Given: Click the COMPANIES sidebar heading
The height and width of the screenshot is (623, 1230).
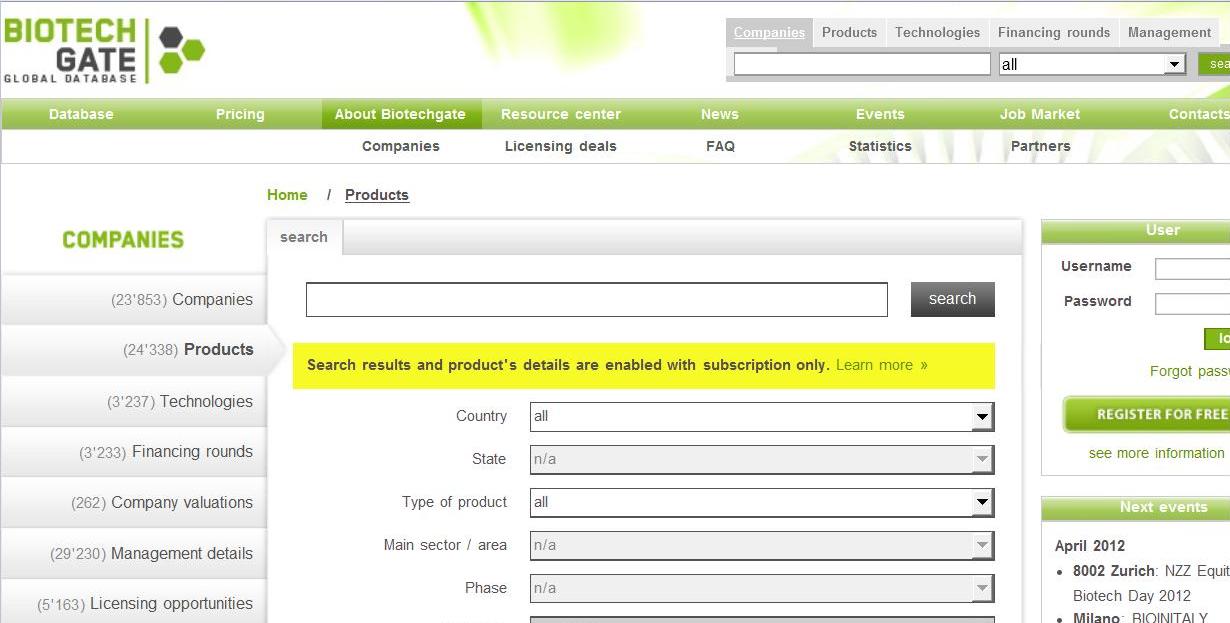Looking at the screenshot, I should click(x=123, y=240).
